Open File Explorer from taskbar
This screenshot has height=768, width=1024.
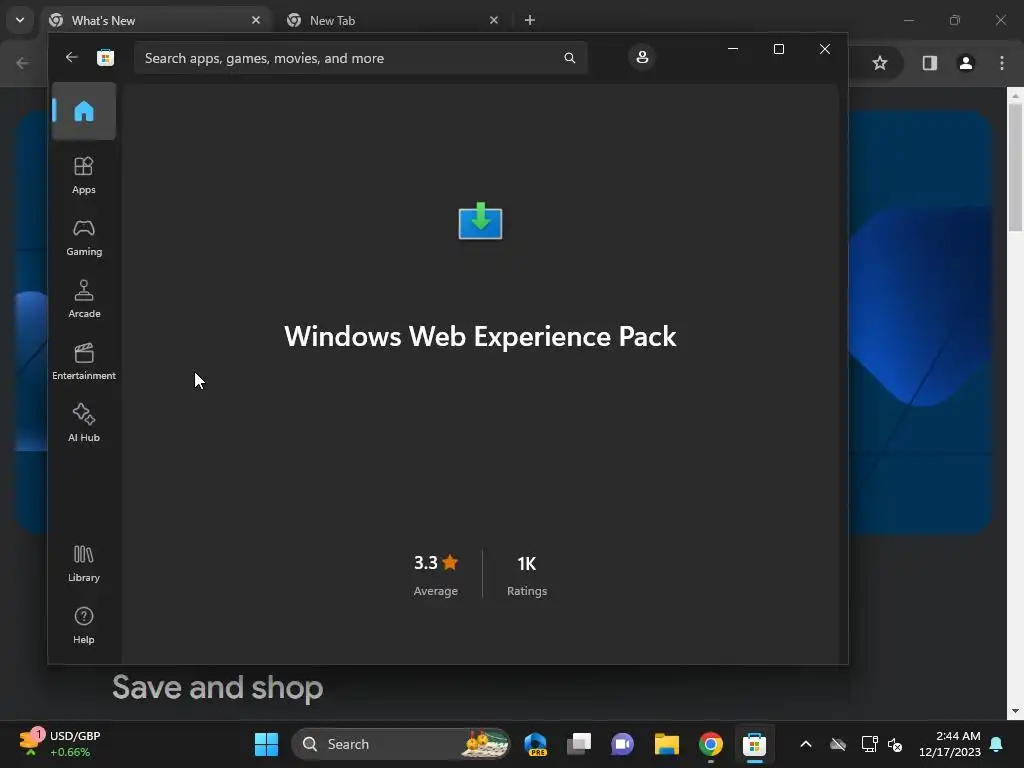pos(667,744)
